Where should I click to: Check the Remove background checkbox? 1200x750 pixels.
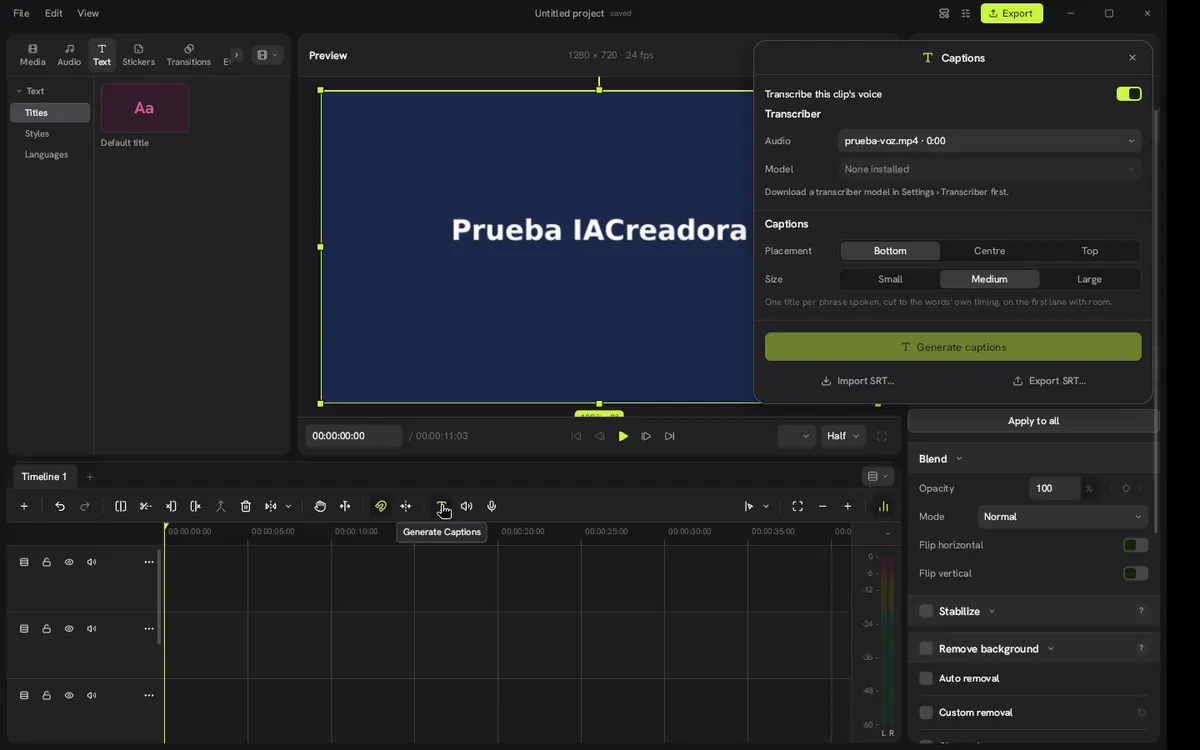(926, 649)
